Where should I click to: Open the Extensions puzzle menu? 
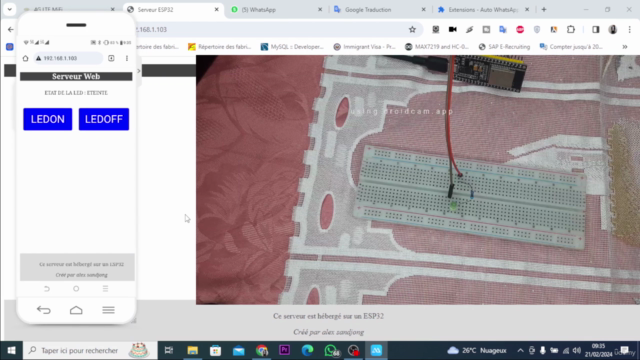point(571,29)
